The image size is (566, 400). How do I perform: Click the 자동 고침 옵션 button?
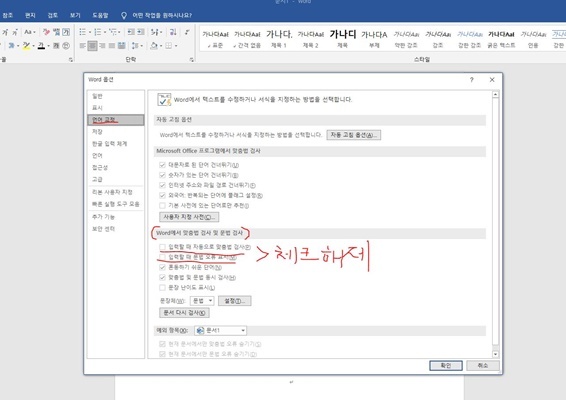tap(354, 135)
